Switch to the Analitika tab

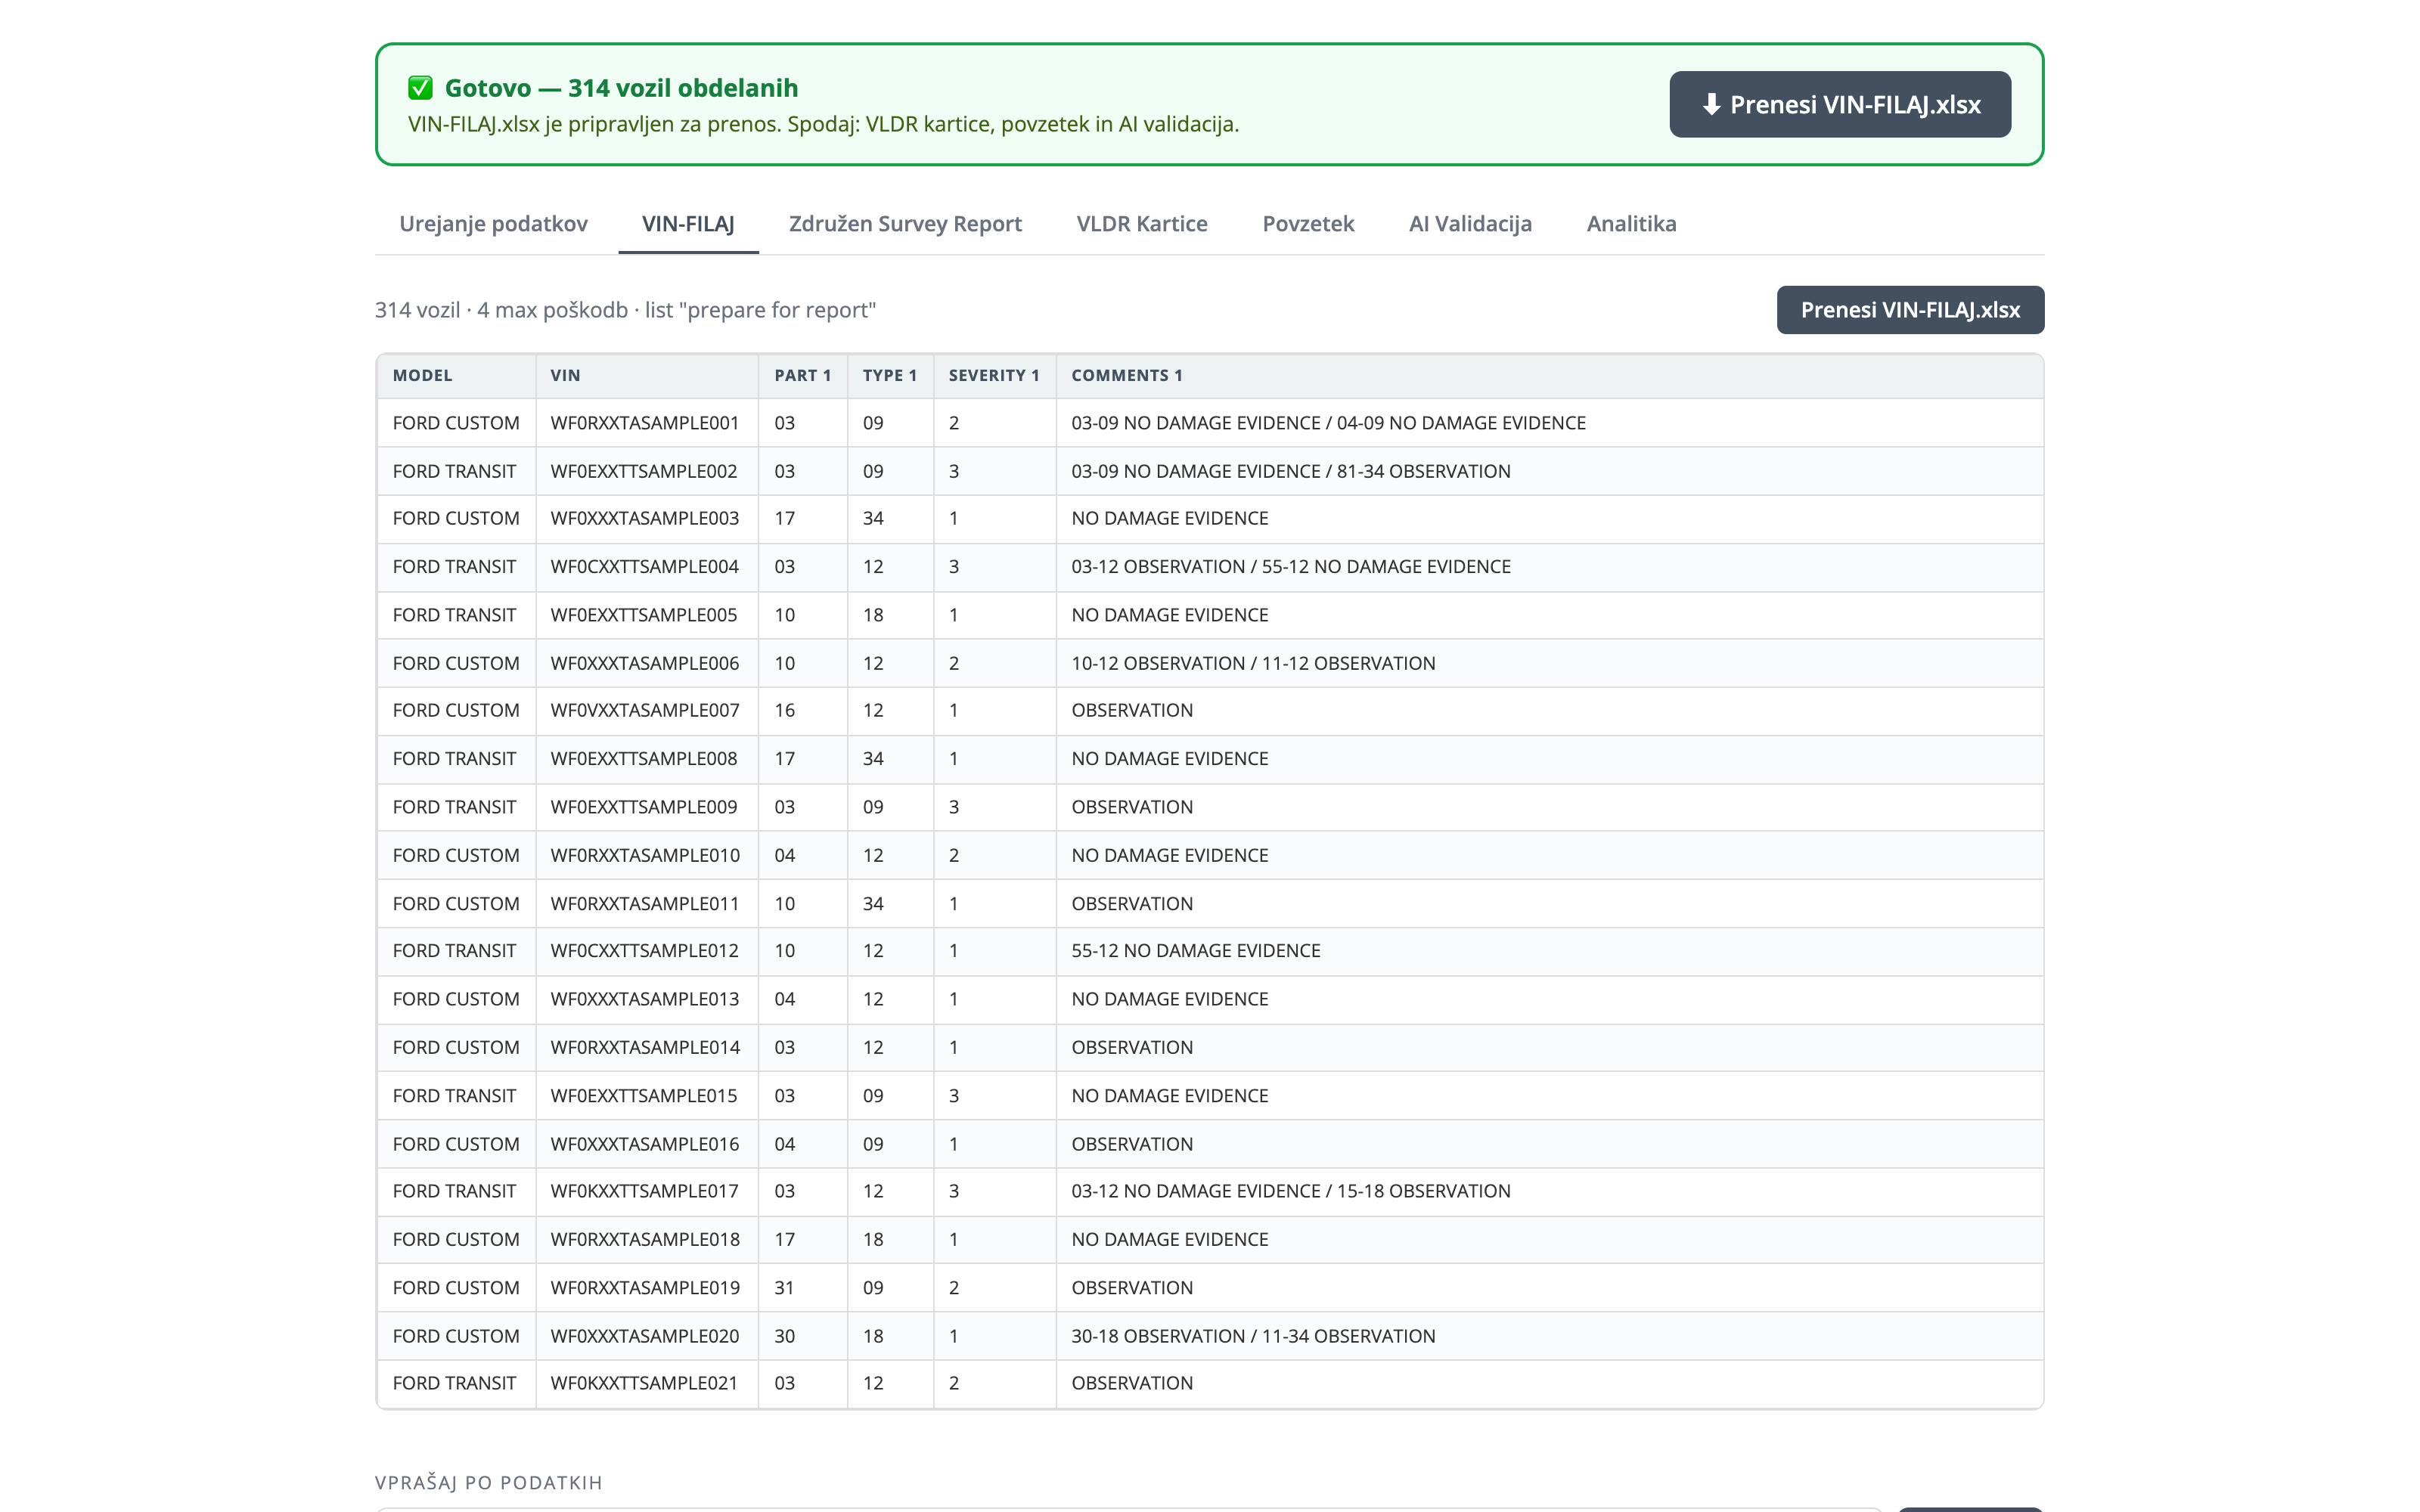(1631, 224)
